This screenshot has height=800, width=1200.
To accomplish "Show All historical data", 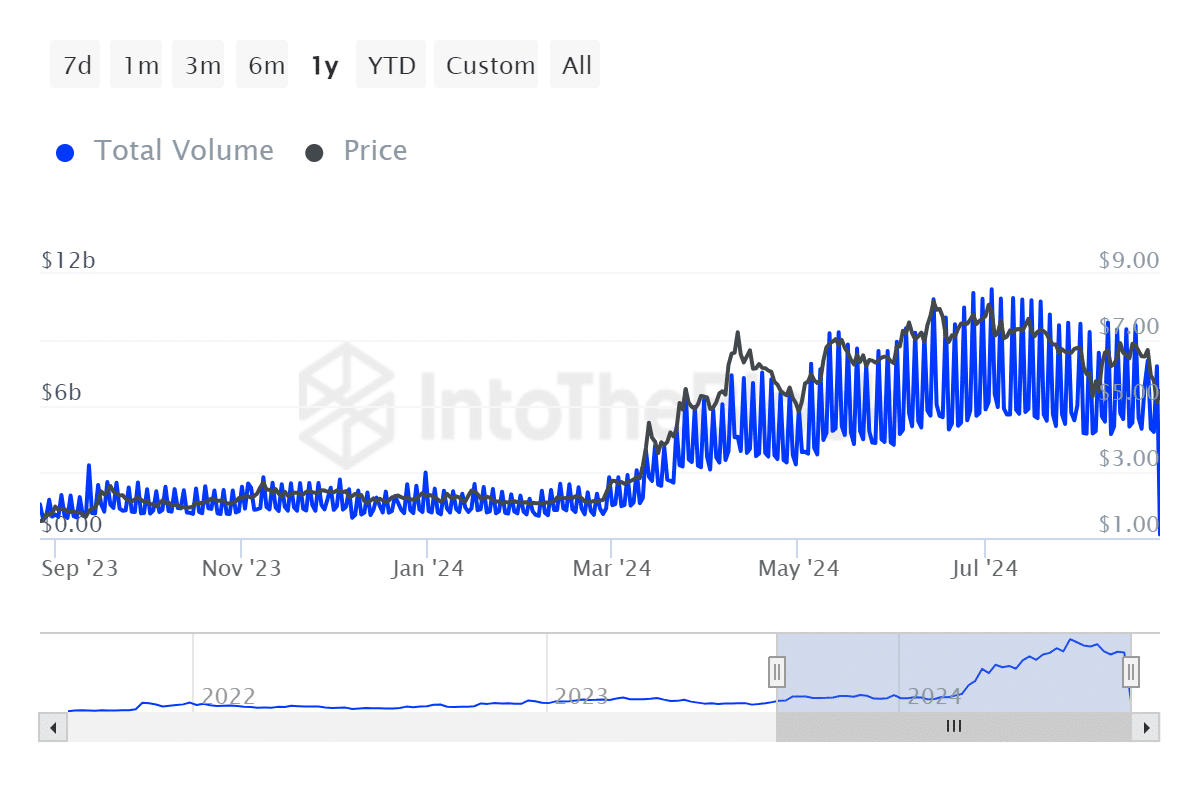I will pos(577,66).
